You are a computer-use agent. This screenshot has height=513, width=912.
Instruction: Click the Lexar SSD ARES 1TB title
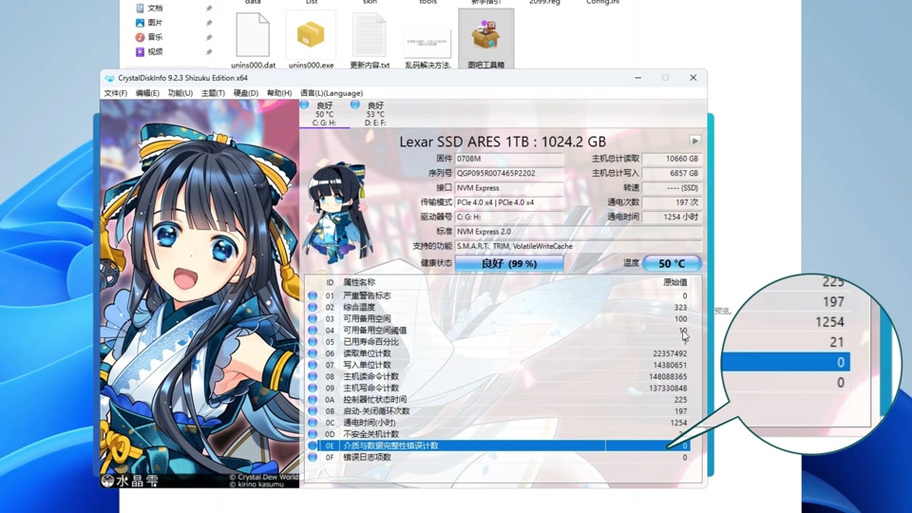tap(503, 141)
